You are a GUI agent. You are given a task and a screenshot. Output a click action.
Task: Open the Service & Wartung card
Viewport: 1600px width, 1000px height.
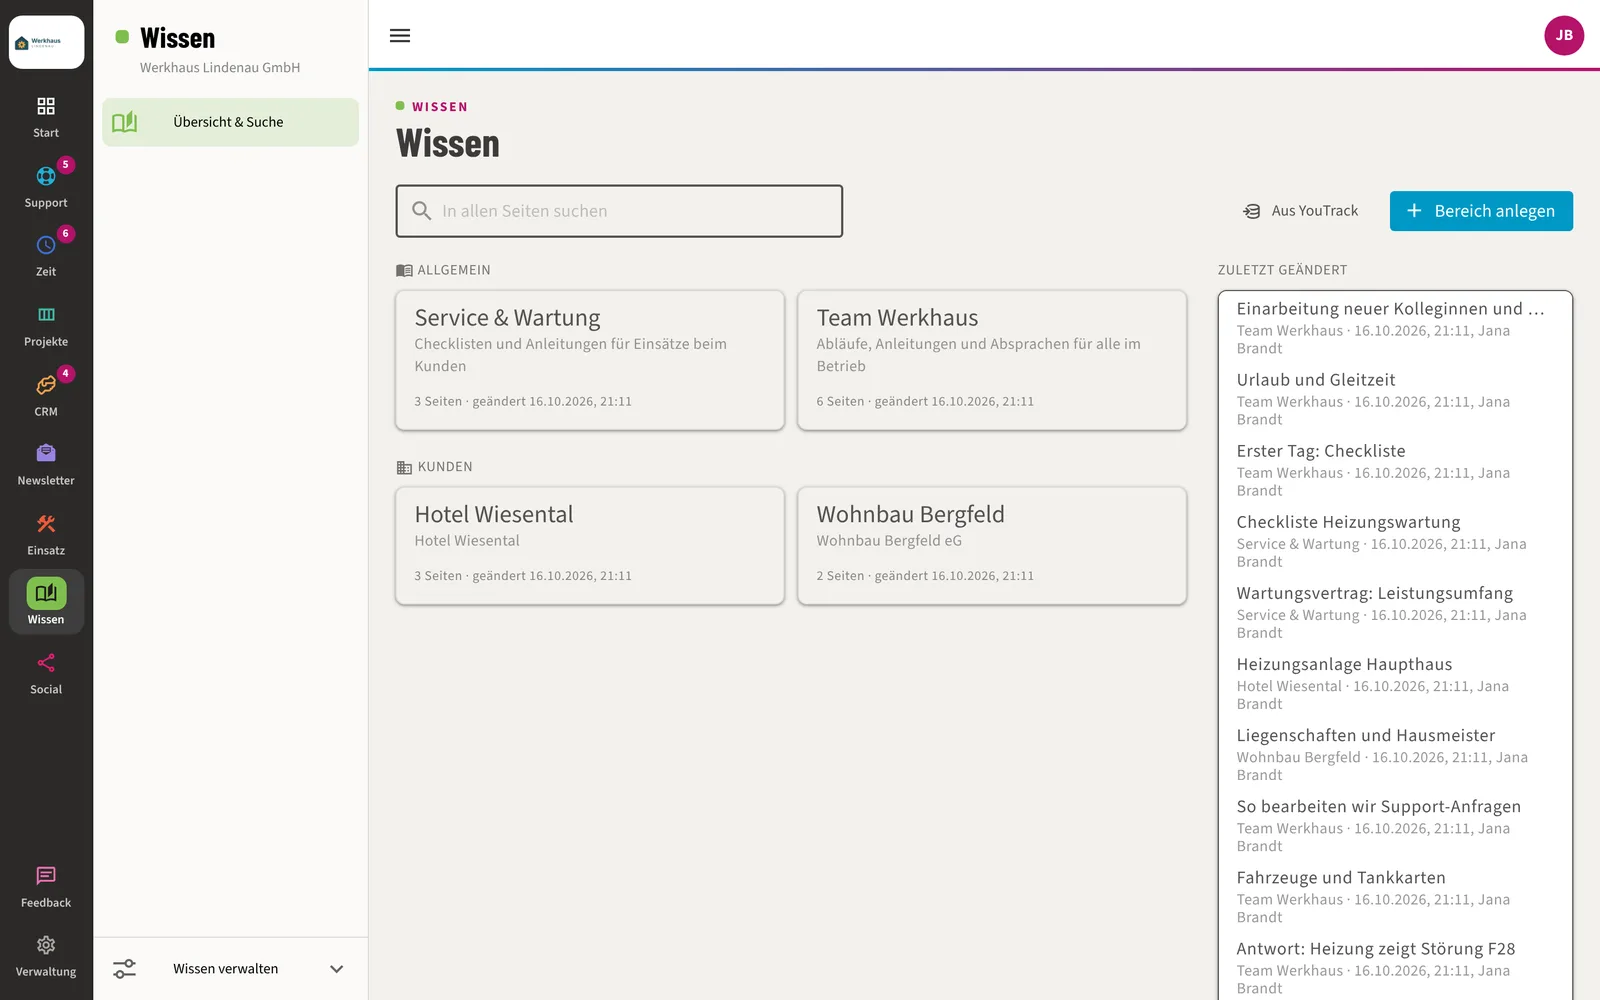click(x=590, y=360)
